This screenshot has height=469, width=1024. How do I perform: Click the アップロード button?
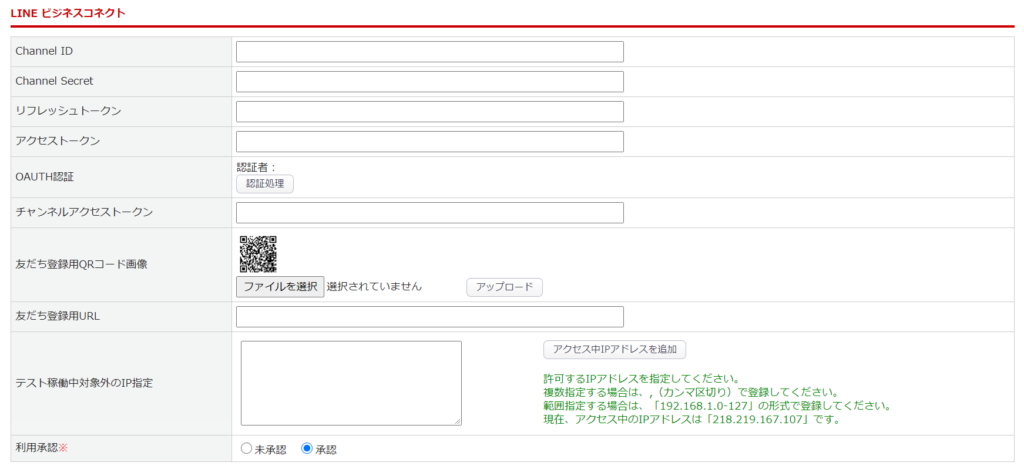[504, 287]
